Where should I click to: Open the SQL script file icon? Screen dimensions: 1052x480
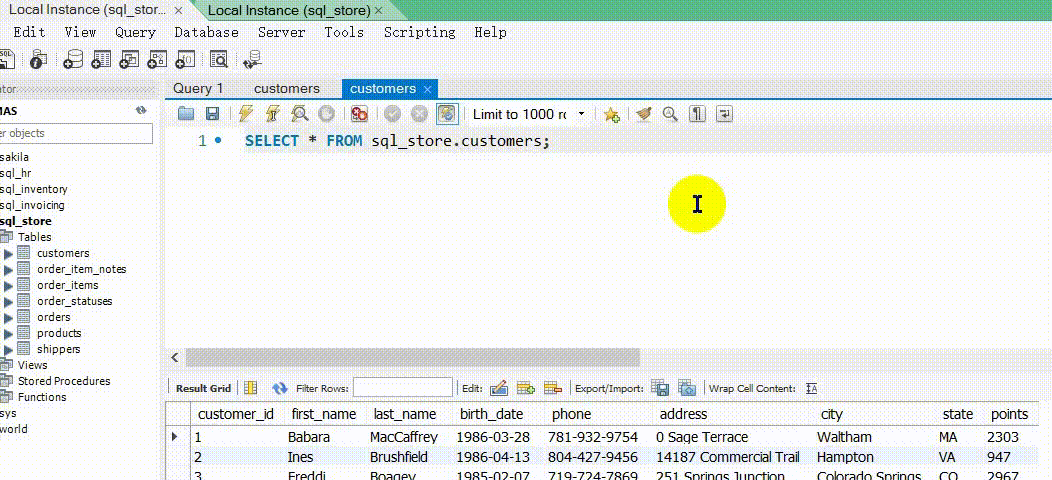click(x=6, y=60)
